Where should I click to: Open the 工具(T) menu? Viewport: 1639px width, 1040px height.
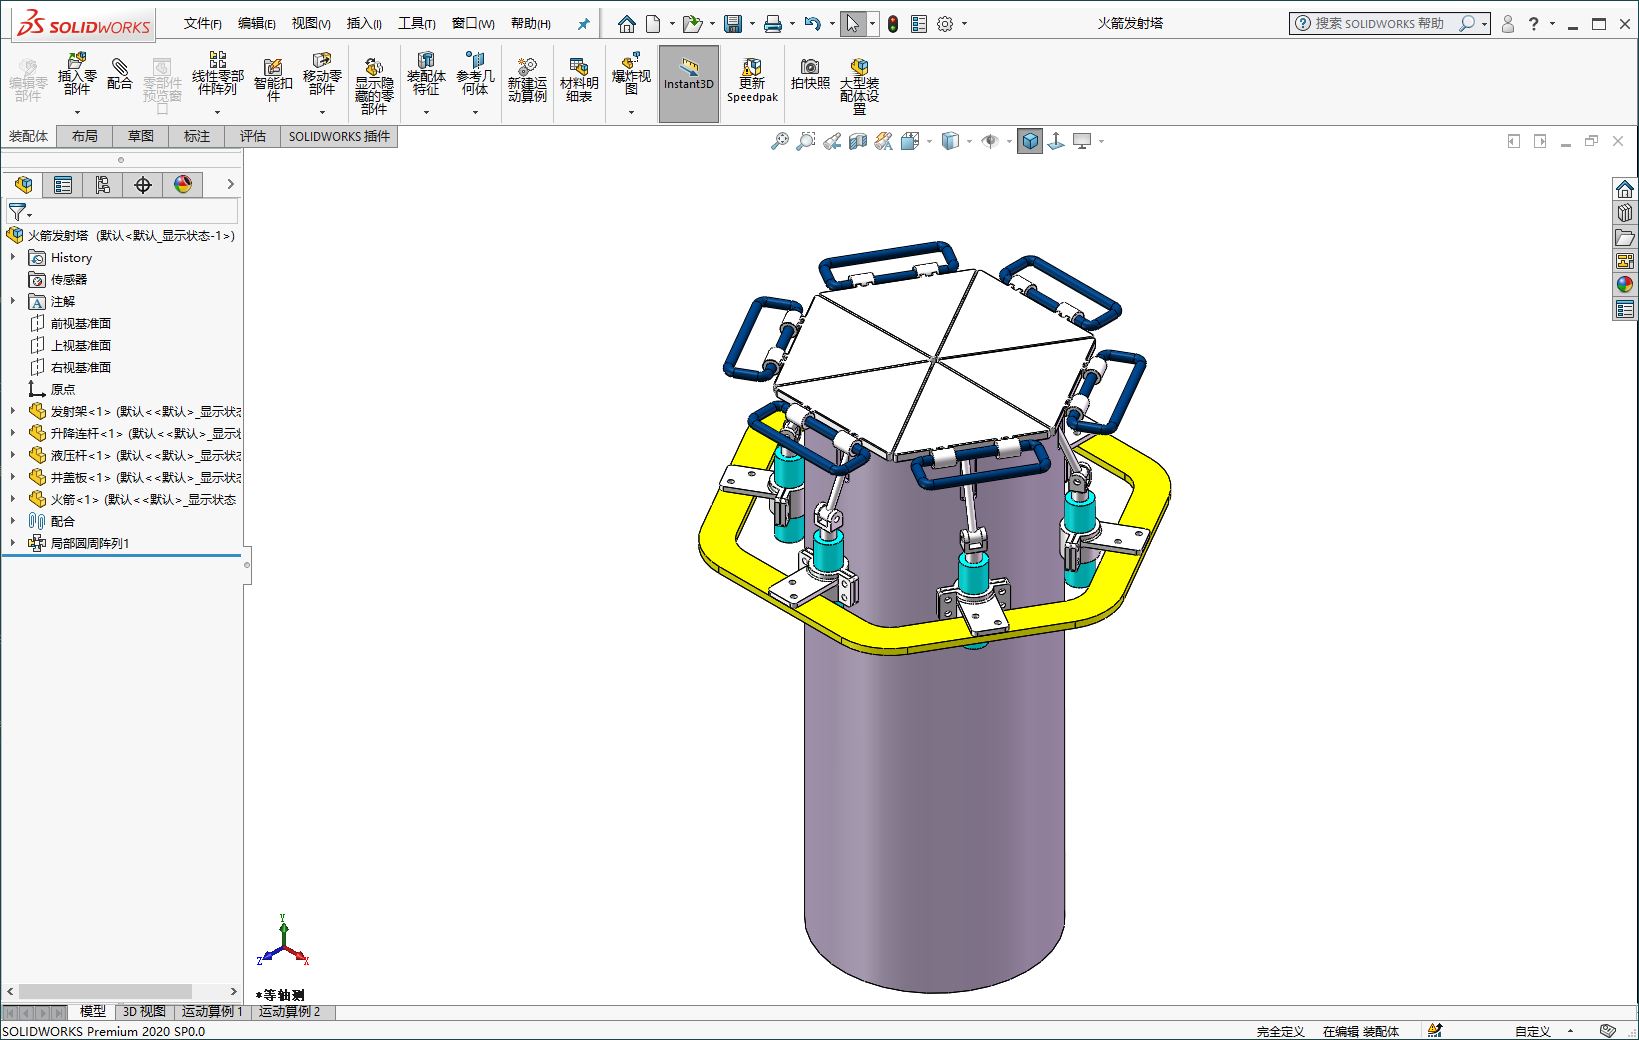coord(416,24)
